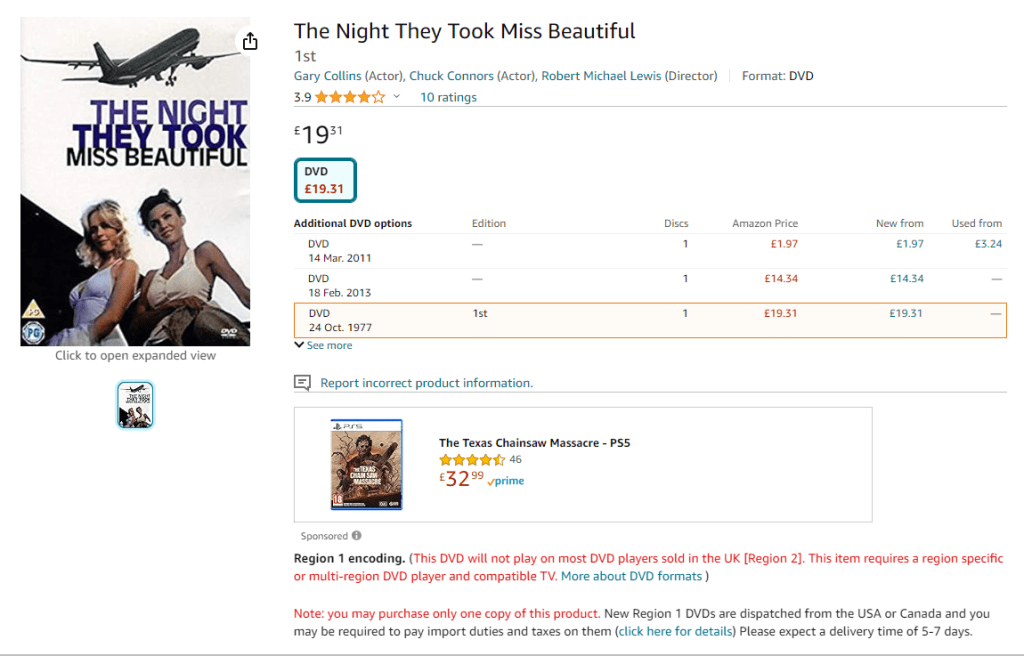Viewport: 1024px width, 656px height.
Task: Select the DVD 14 Mar. 2011 row
Action: 340,251
